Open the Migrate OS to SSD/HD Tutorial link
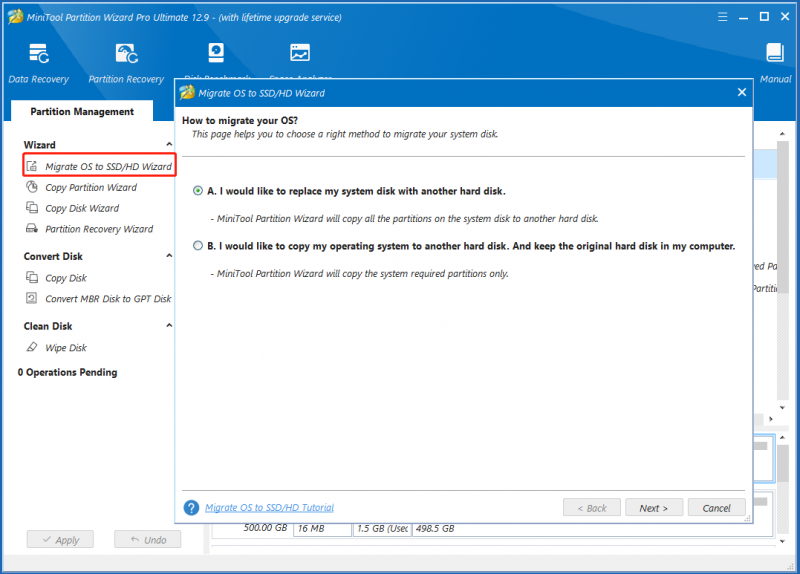The image size is (800, 574). pyautogui.click(x=269, y=508)
